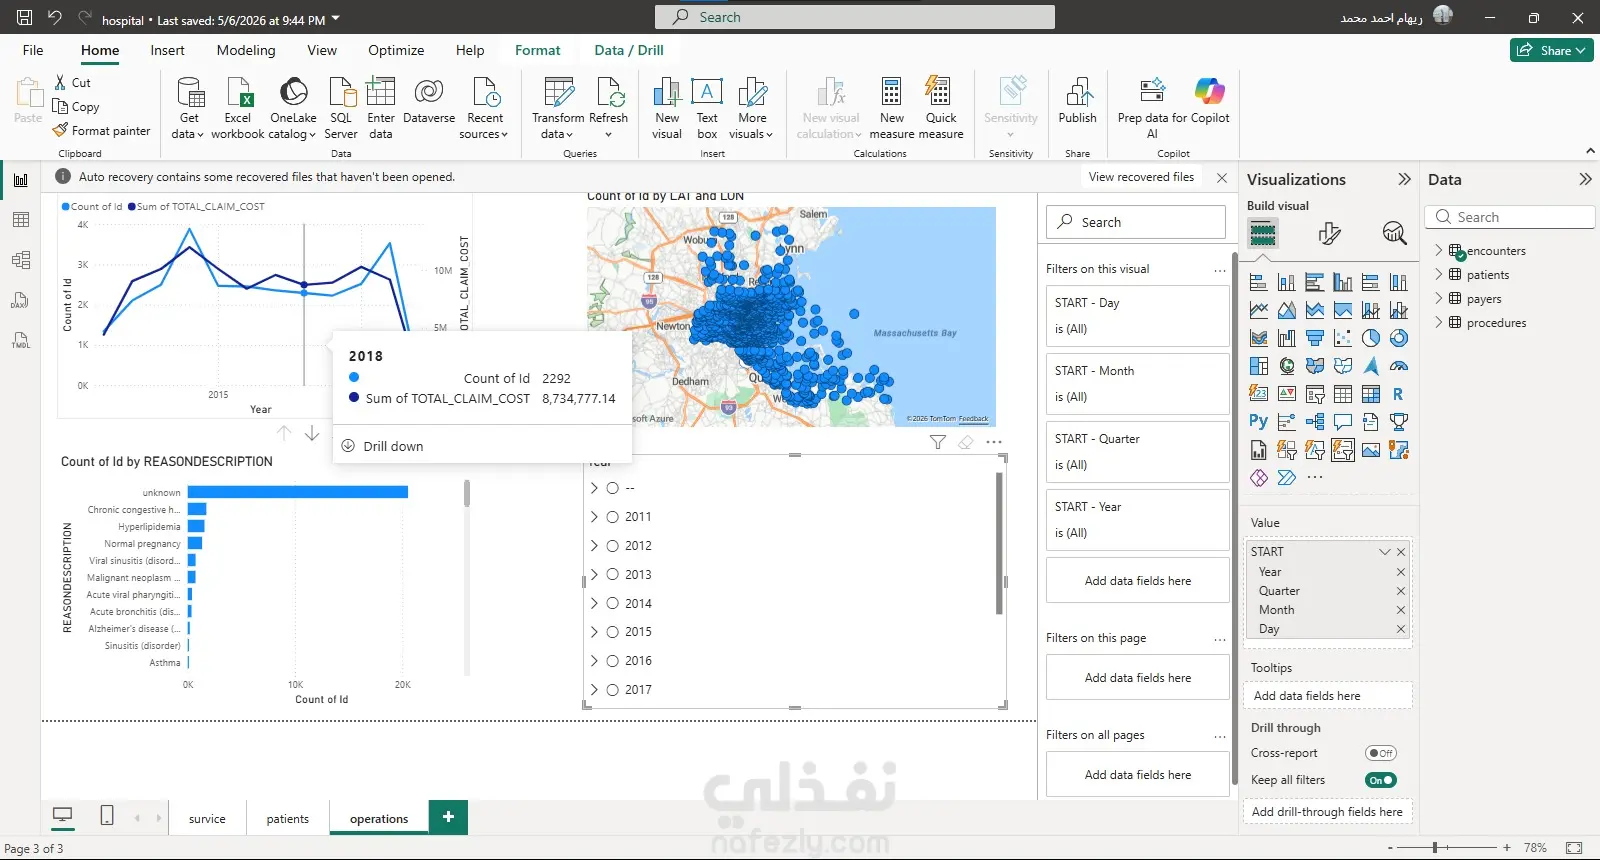This screenshot has width=1600, height=860.
Task: Clear selections with the eraser icon
Action: 965,442
